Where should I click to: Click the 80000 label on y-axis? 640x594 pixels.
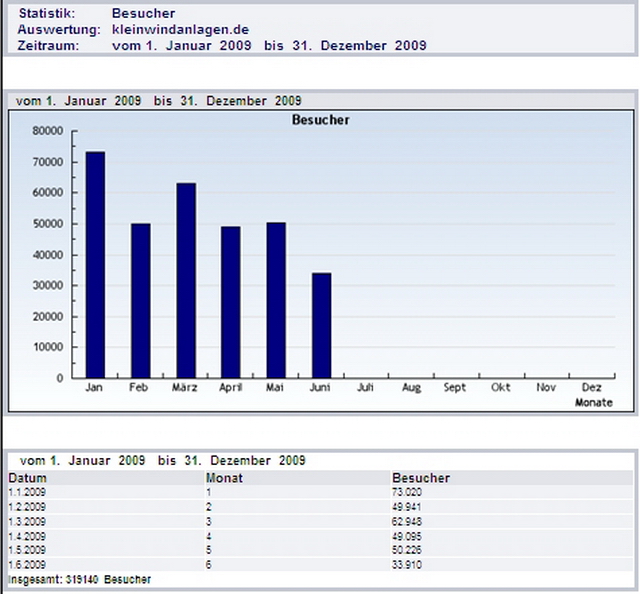[47, 131]
